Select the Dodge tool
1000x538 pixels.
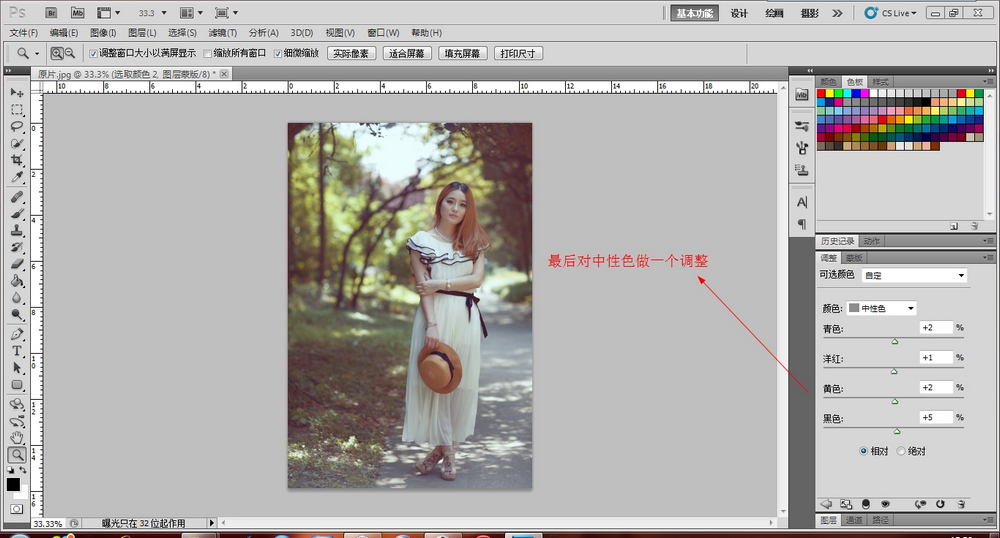tap(17, 314)
